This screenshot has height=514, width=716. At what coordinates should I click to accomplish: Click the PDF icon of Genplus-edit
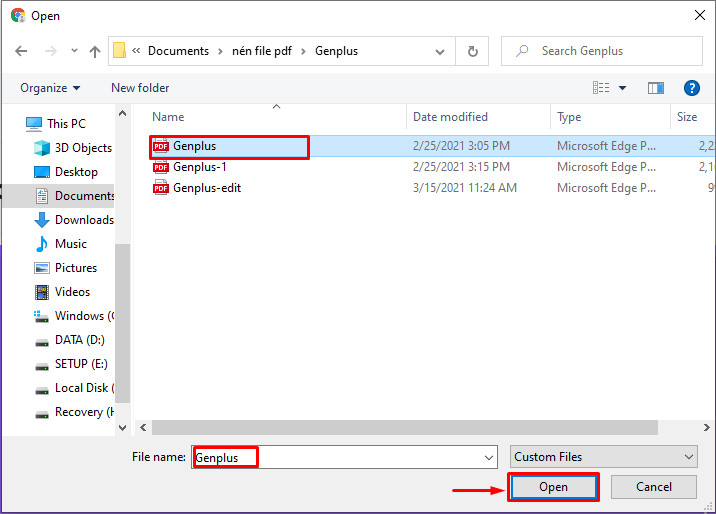[161, 188]
